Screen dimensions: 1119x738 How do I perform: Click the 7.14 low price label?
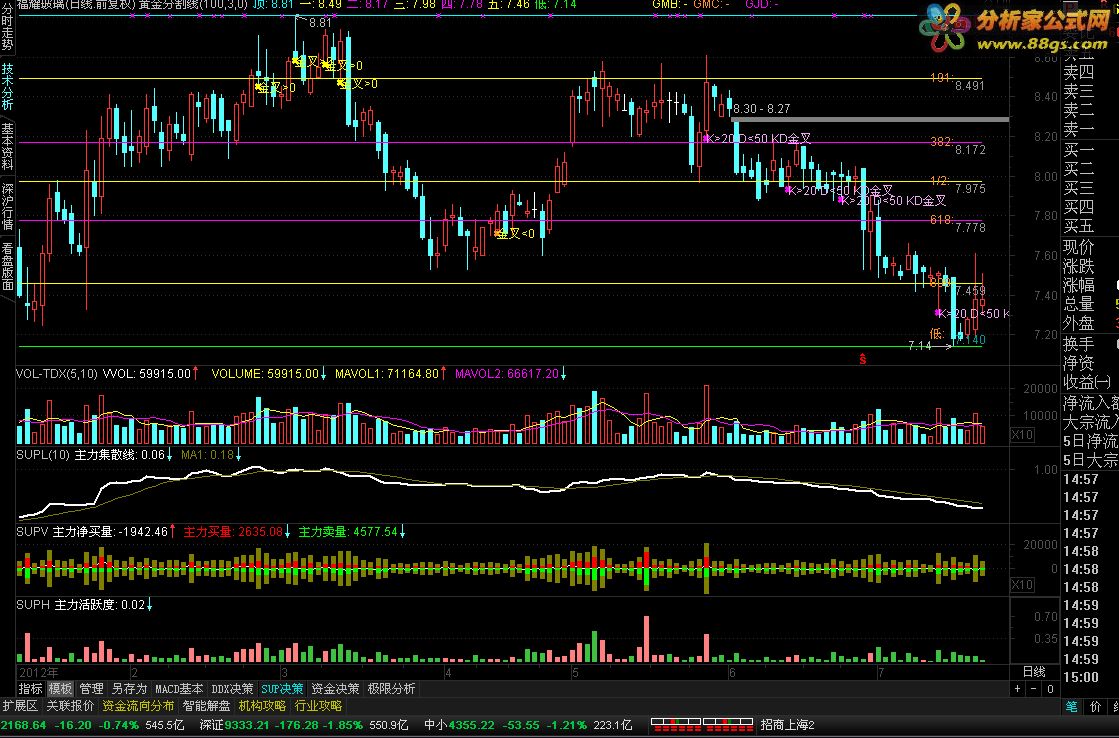coord(919,345)
